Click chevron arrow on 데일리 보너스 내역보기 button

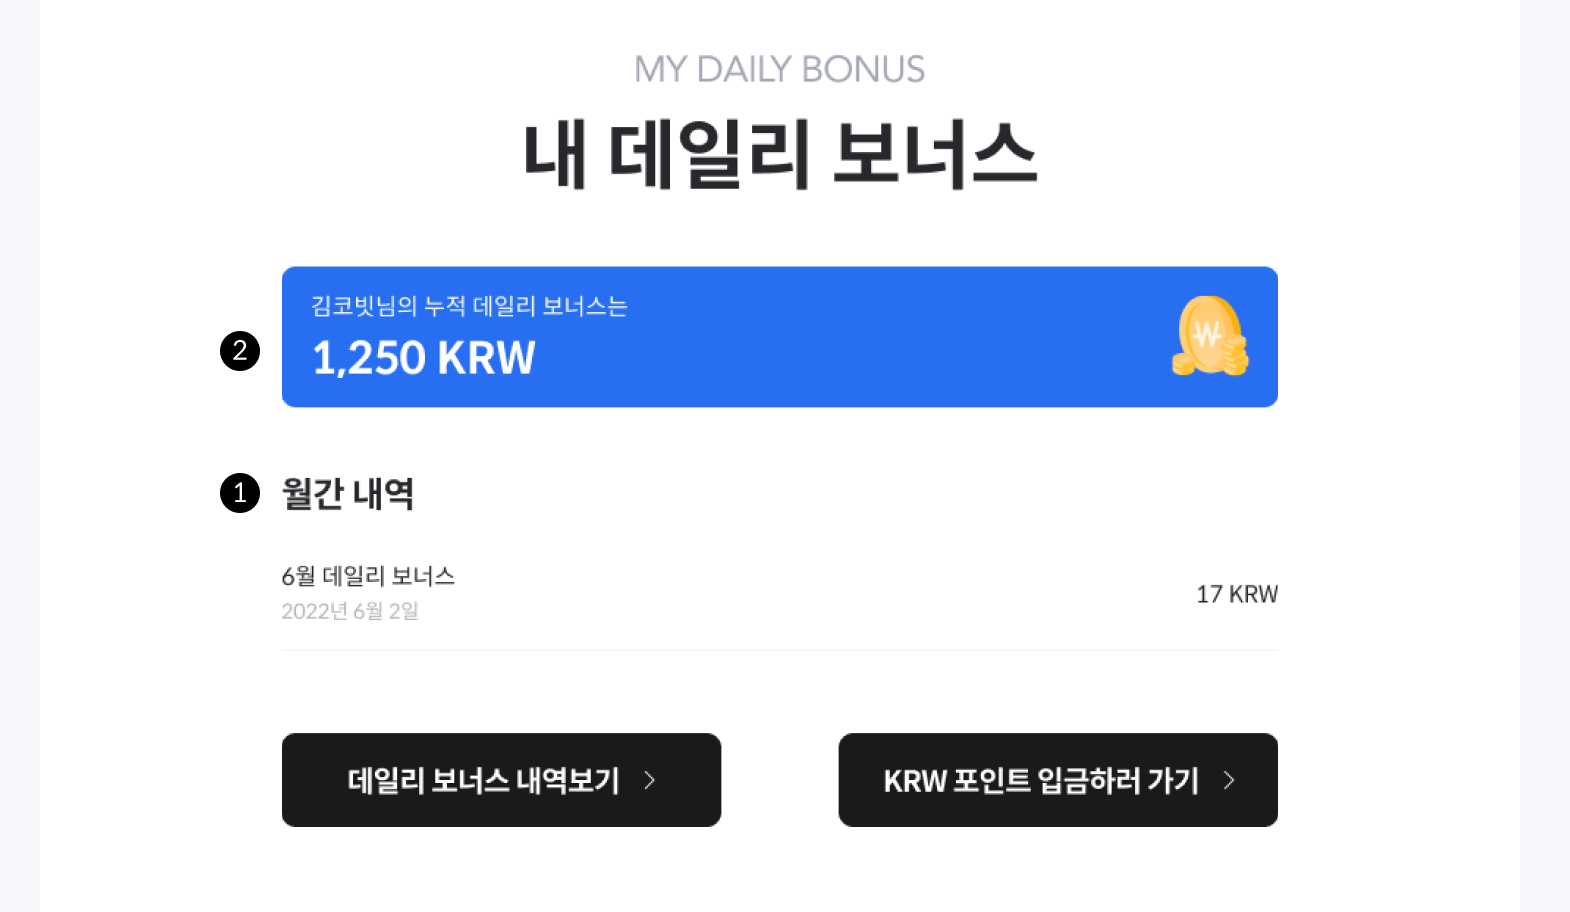point(649,780)
